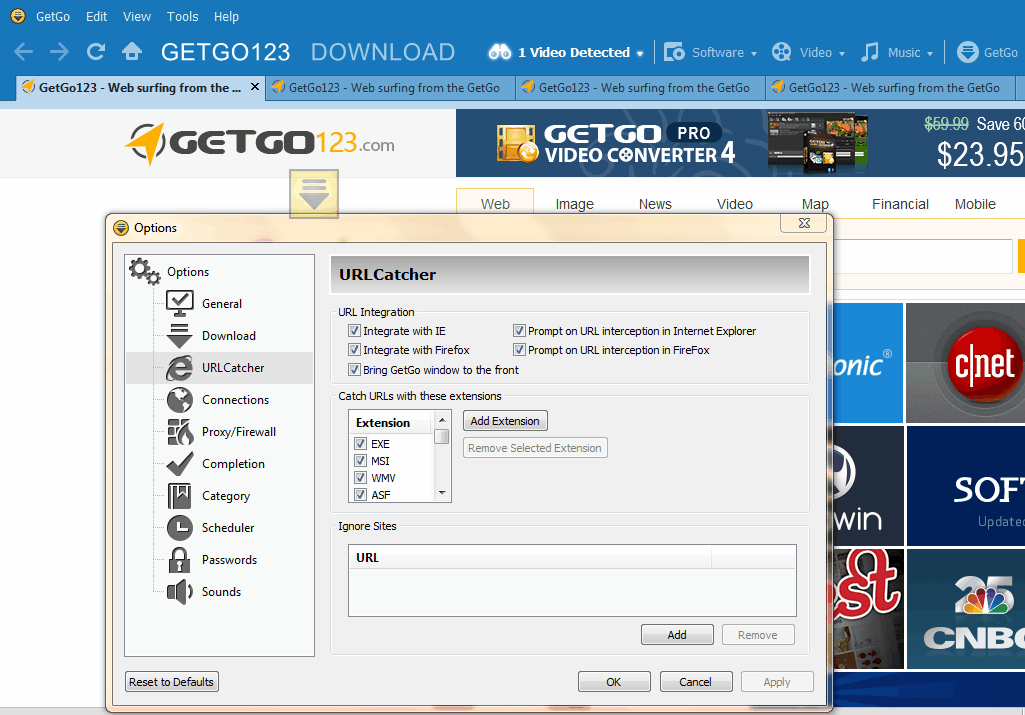Click the Financial tab on the webpage

[x=900, y=204]
